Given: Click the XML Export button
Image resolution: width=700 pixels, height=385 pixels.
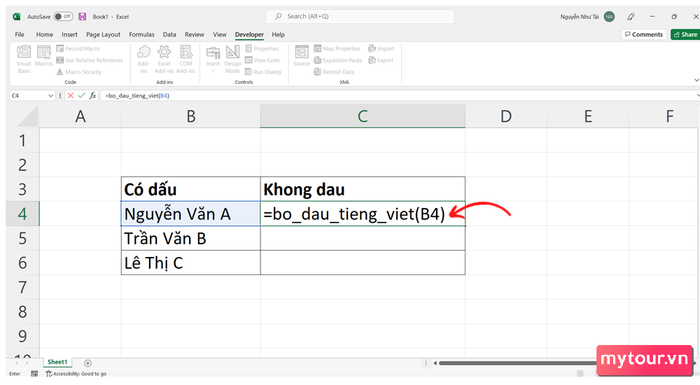Looking at the screenshot, I should (381, 60).
